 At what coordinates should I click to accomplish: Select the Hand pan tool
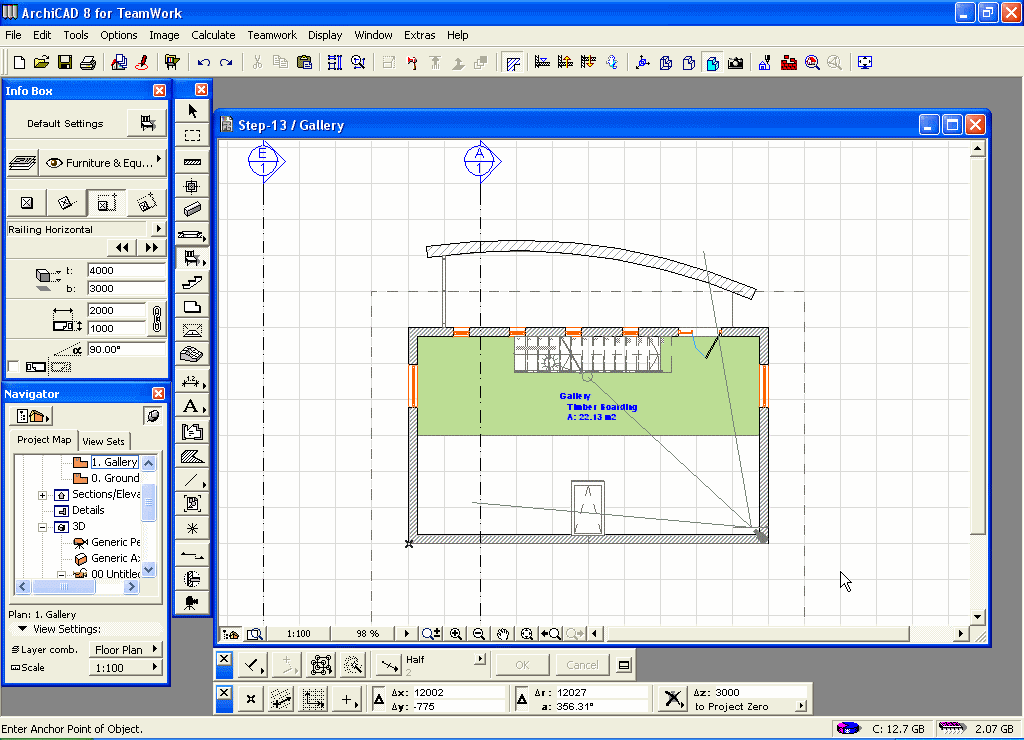[503, 633]
